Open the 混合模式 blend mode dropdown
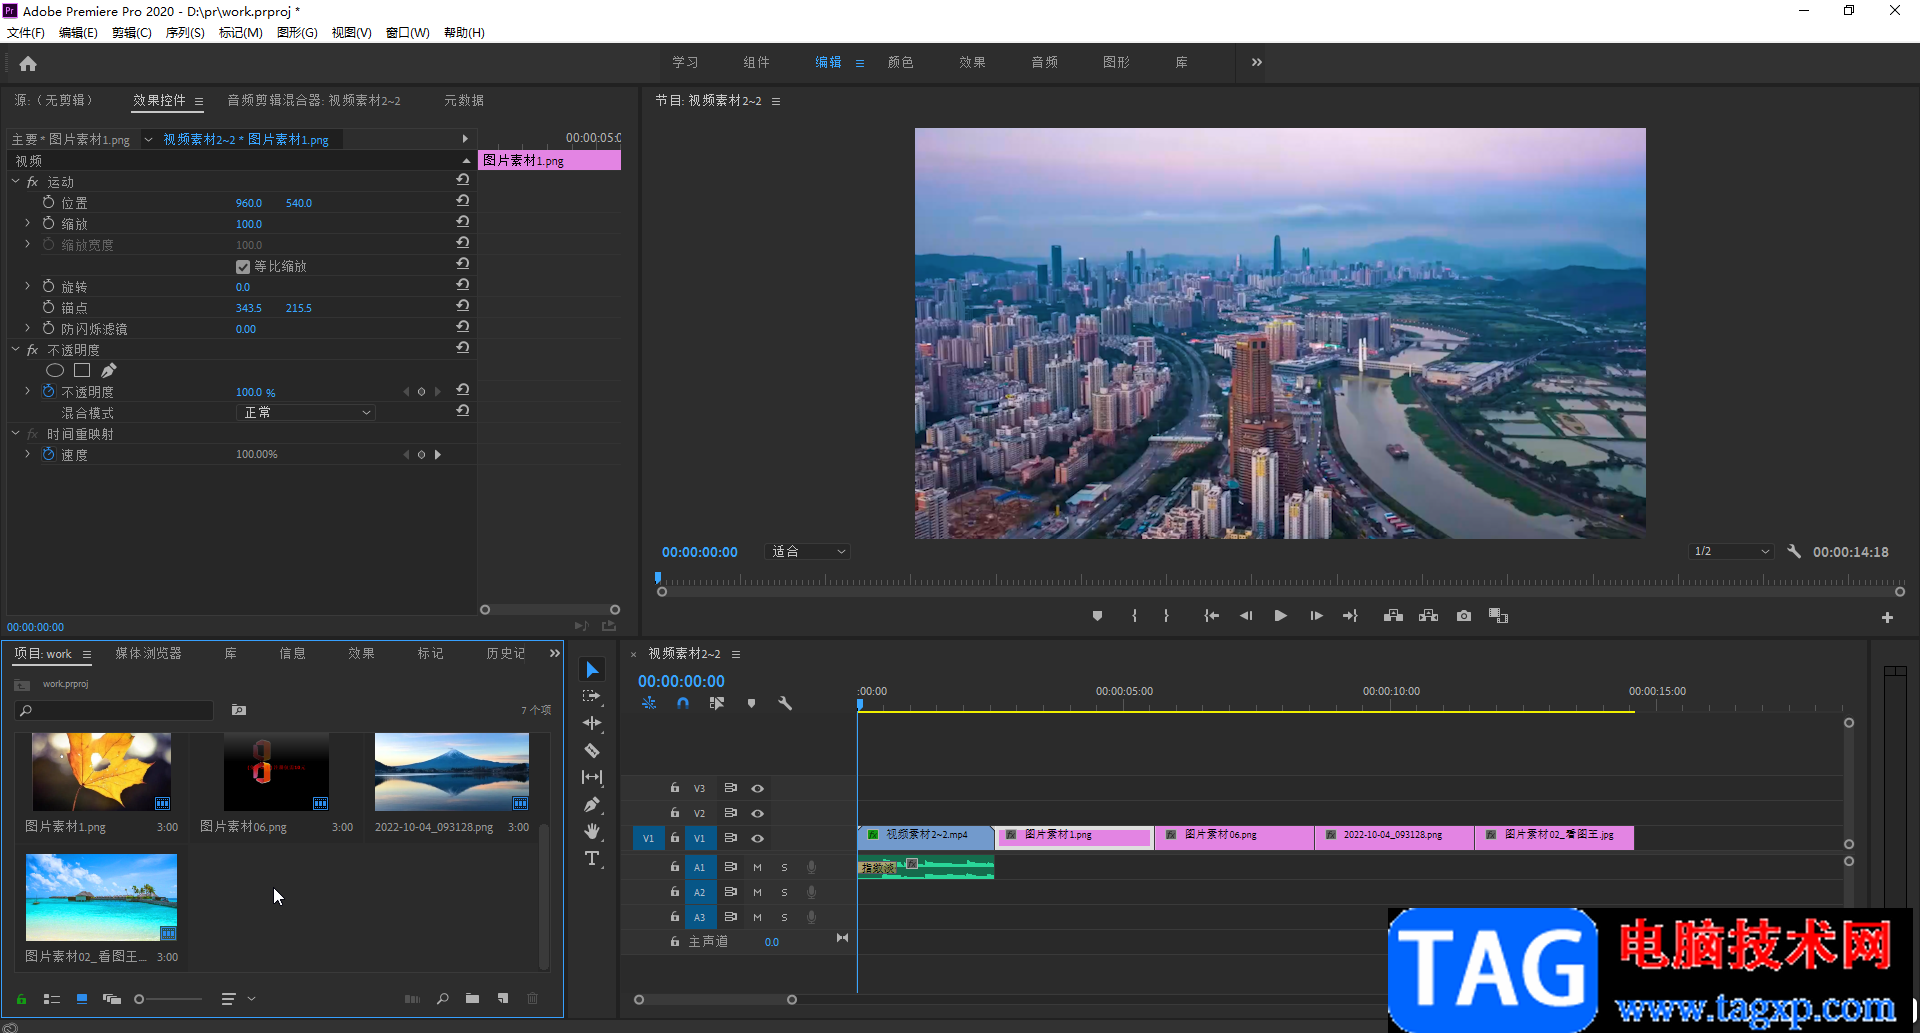This screenshot has width=1920, height=1033. 306,413
